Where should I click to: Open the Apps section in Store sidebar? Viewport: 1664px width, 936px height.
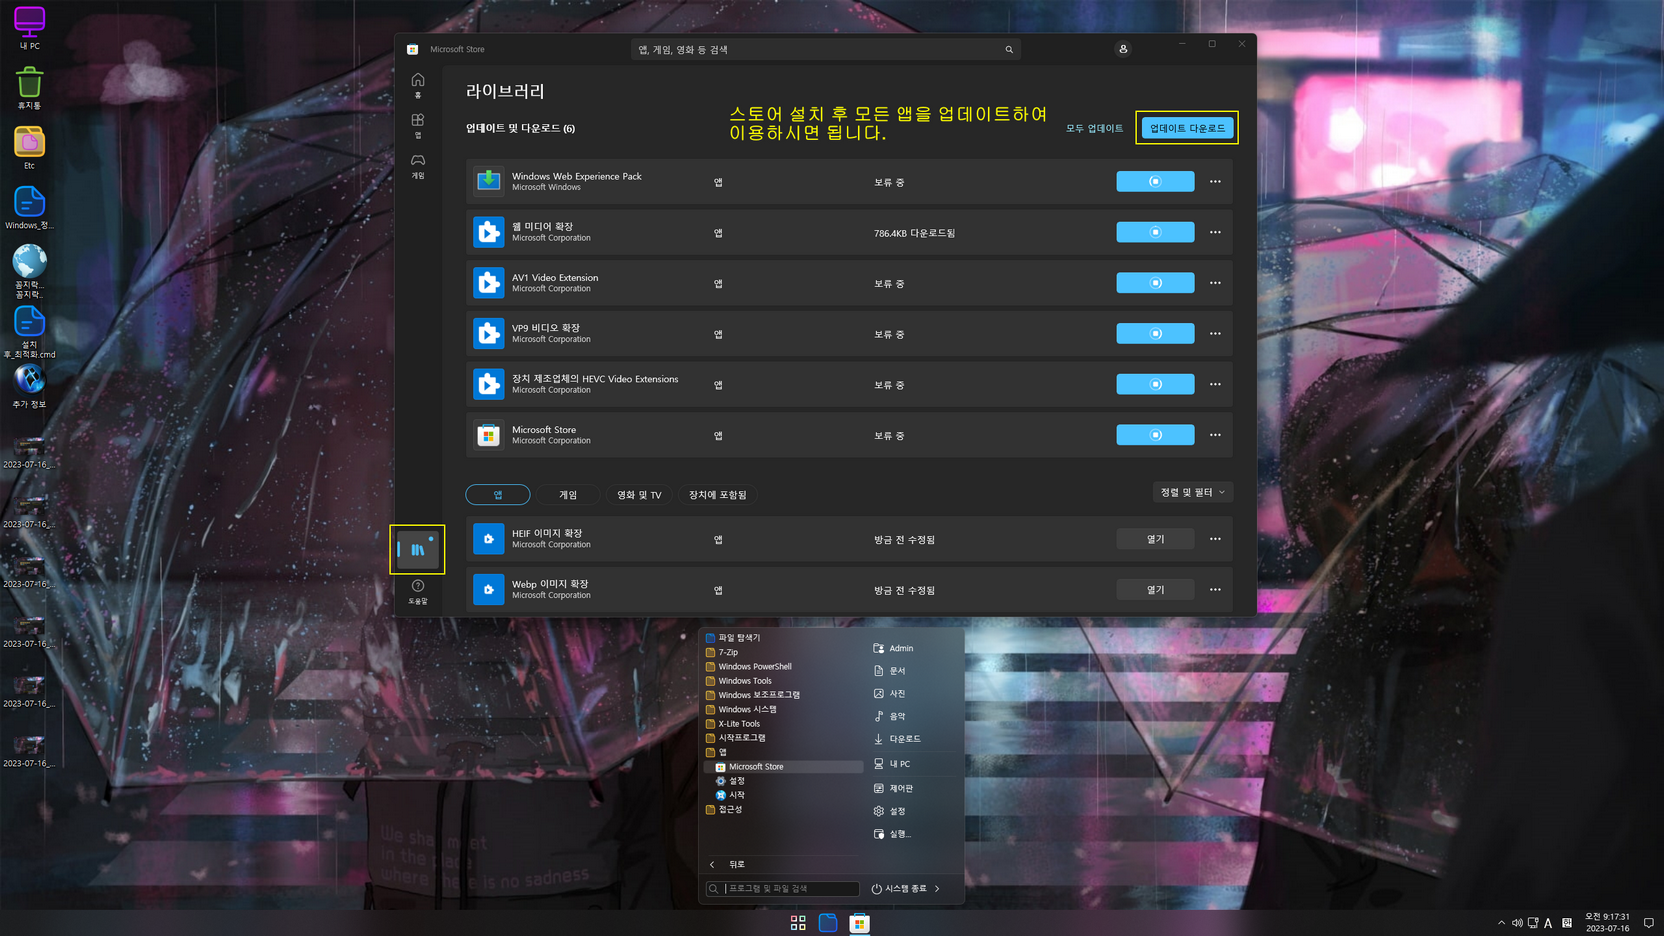[x=418, y=125]
